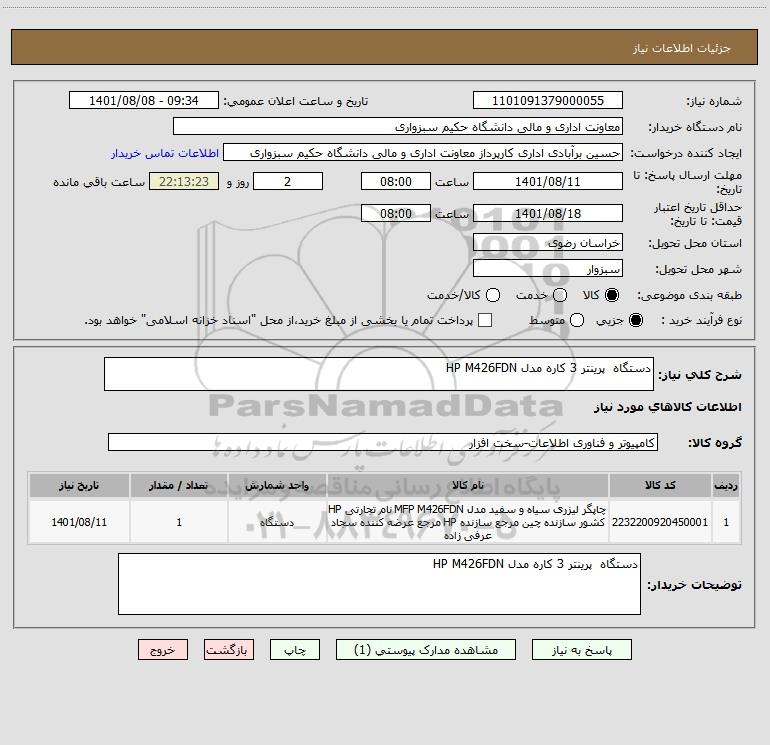Click the province field خراسان رضوی
Viewport: 770px width, 745px height.
coord(548,243)
